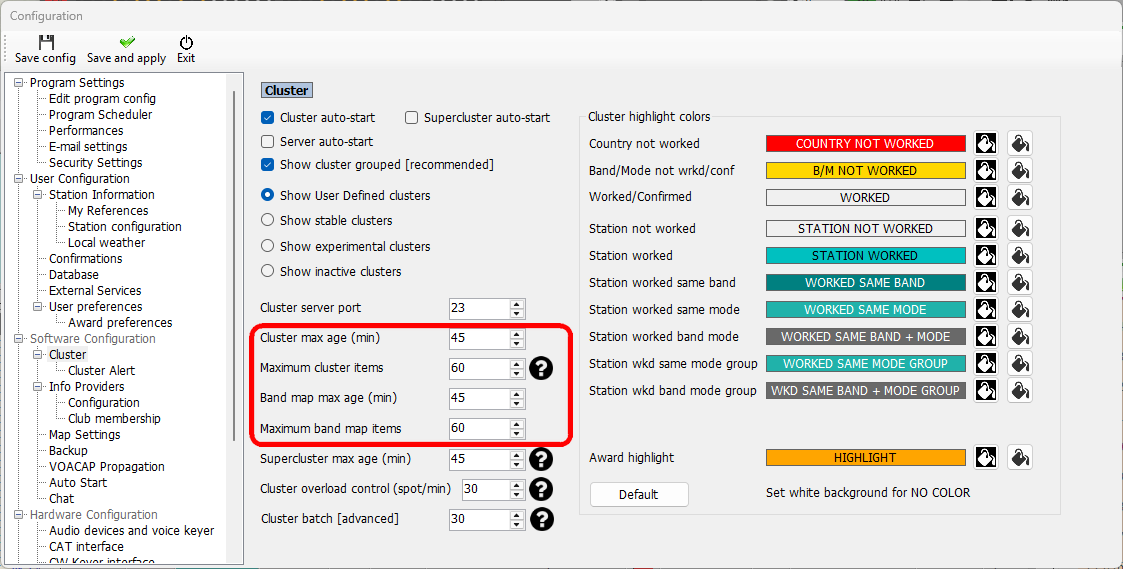The image size is (1123, 569).
Task: Enable Supercluster auto-start checkbox
Action: [x=411, y=118]
